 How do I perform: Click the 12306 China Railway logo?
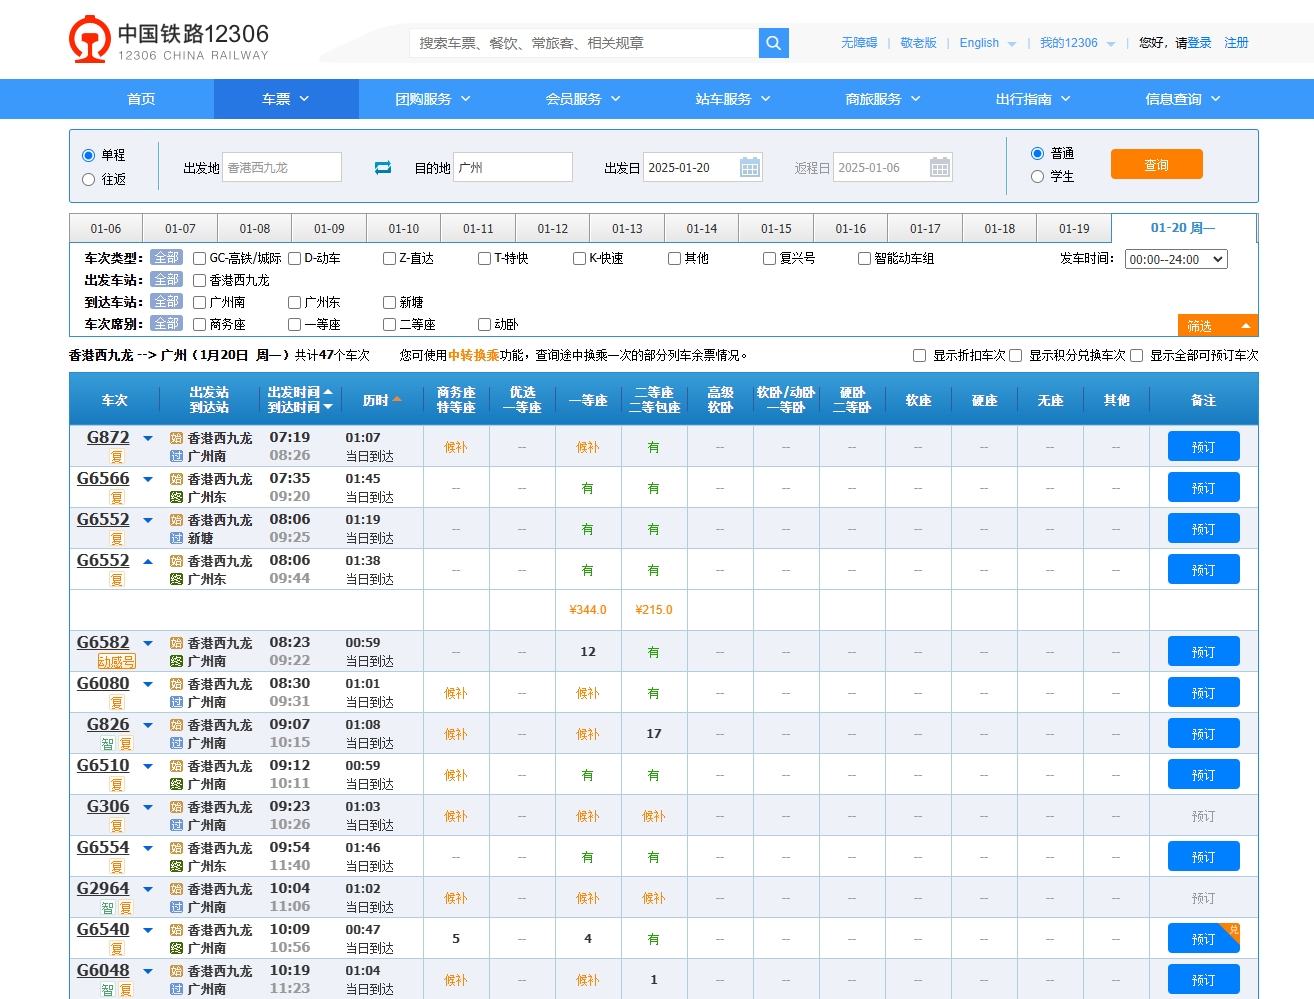coord(168,41)
